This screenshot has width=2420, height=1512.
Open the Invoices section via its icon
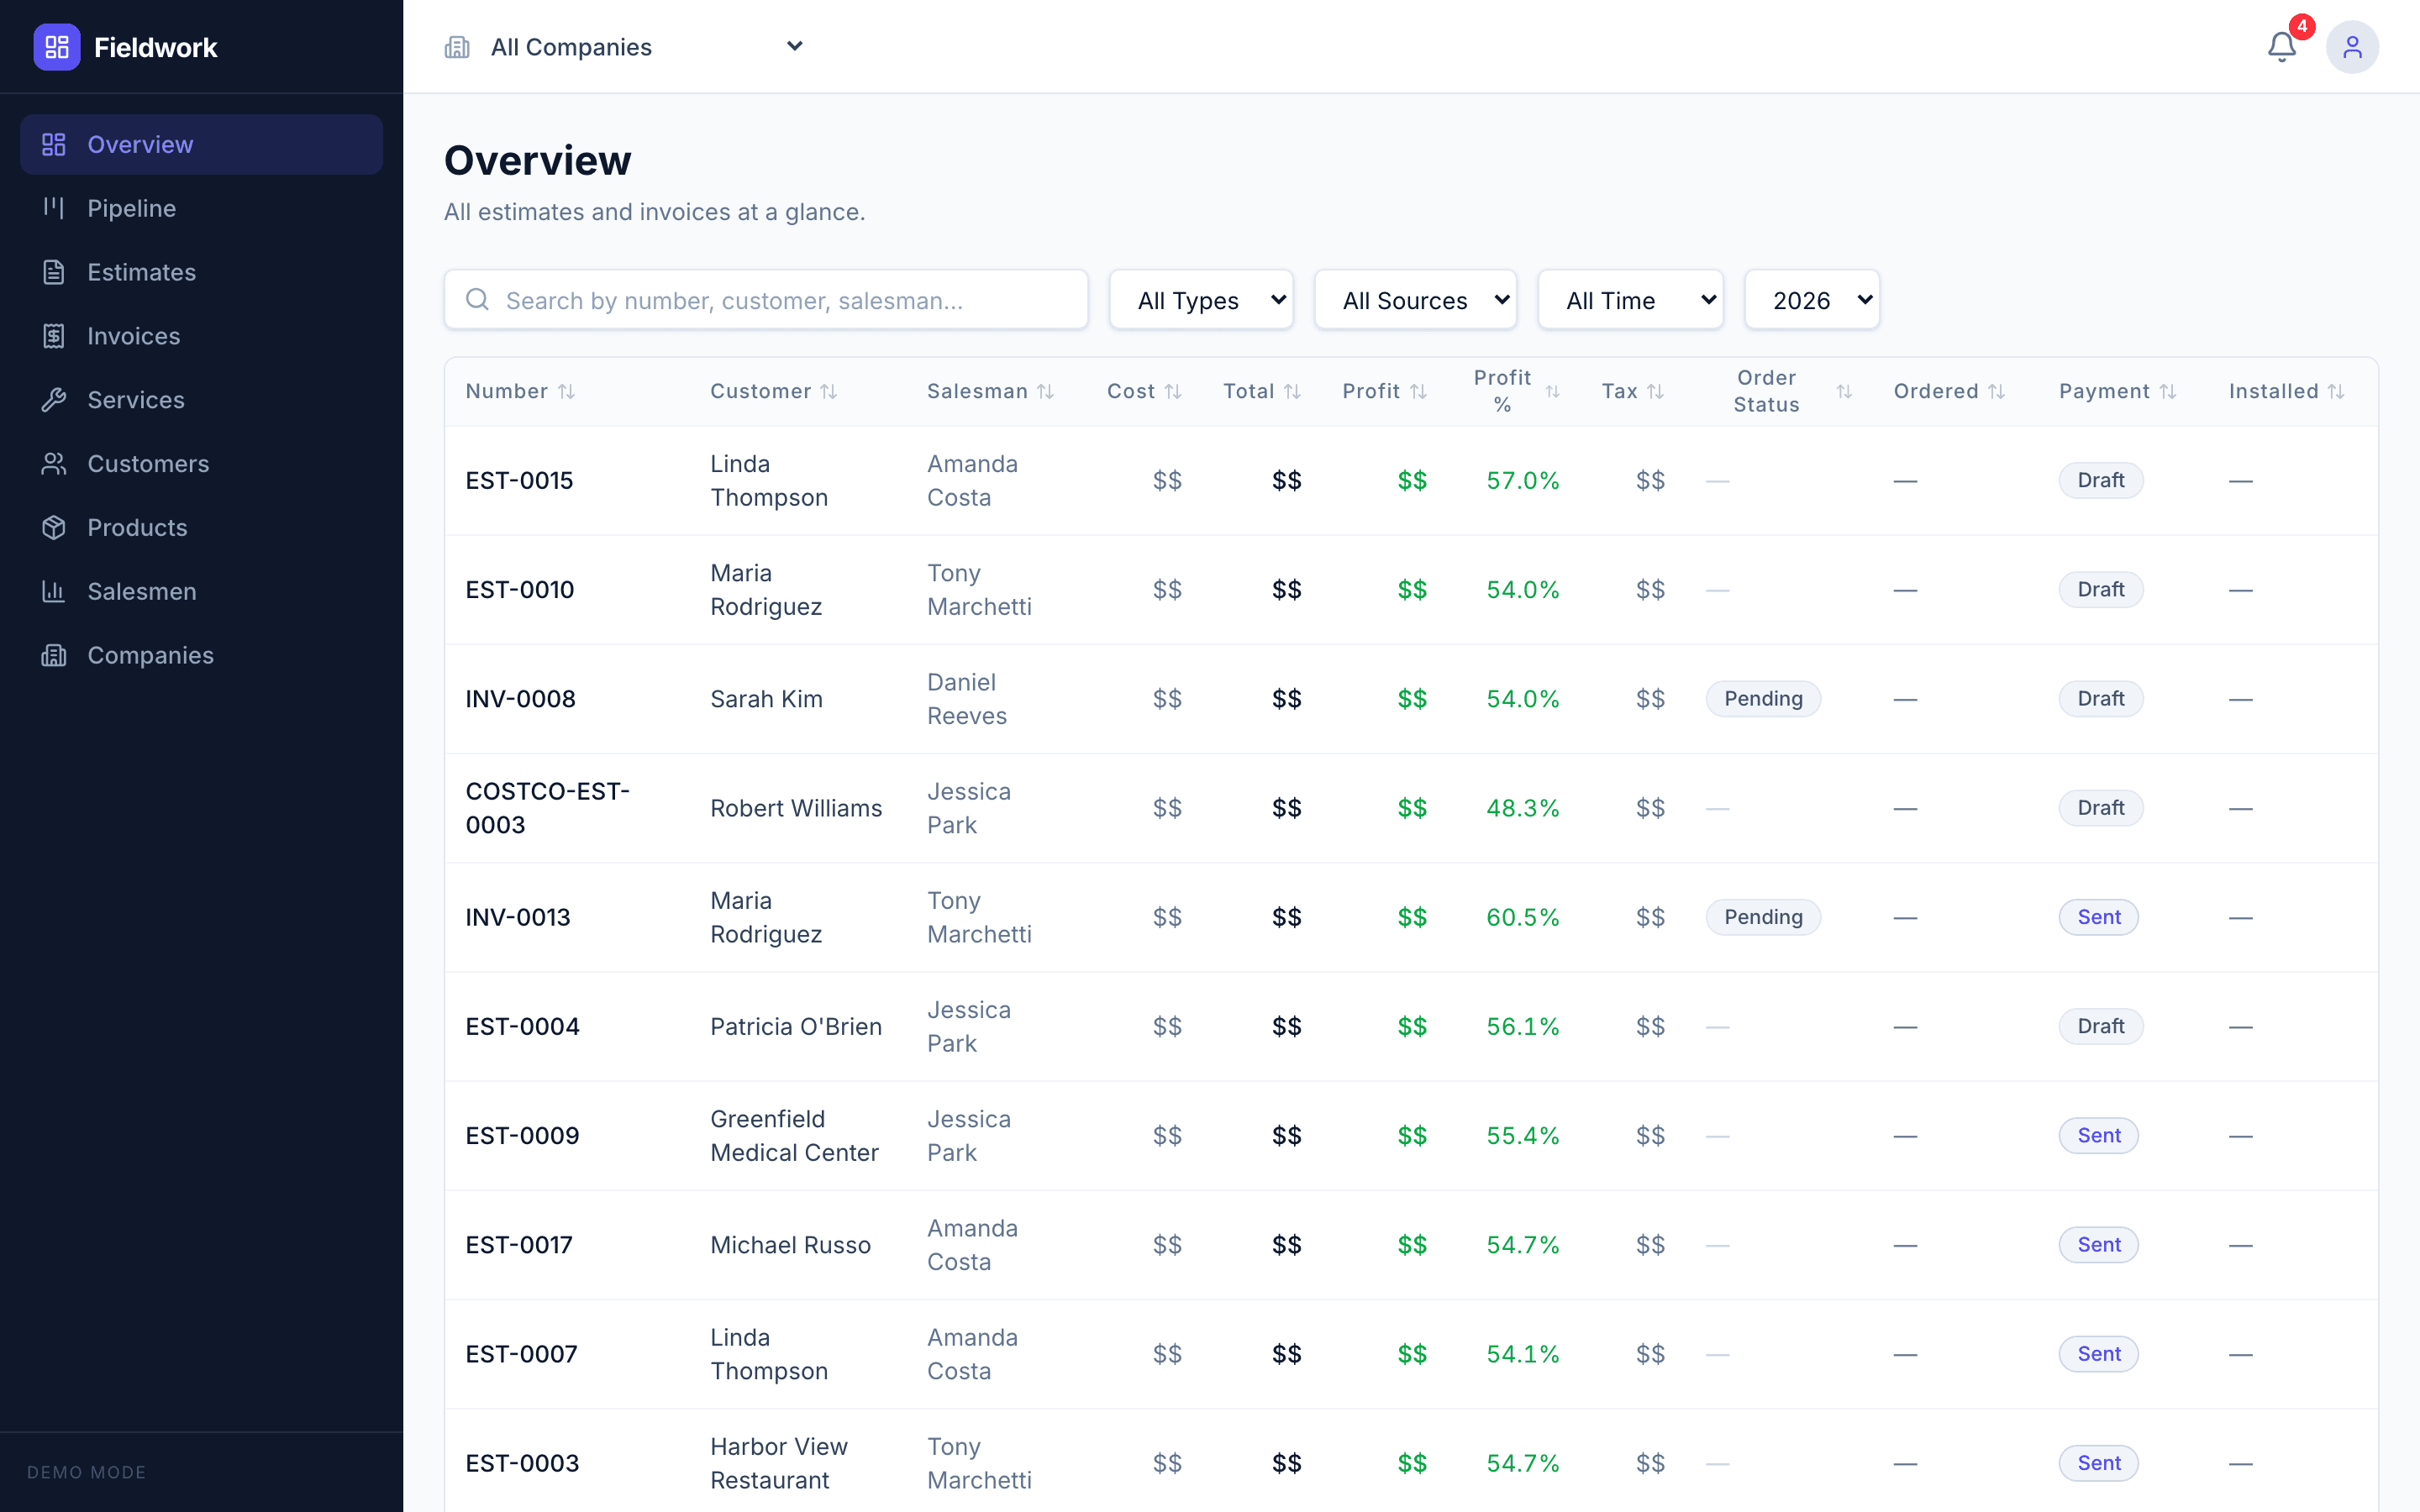(x=55, y=336)
